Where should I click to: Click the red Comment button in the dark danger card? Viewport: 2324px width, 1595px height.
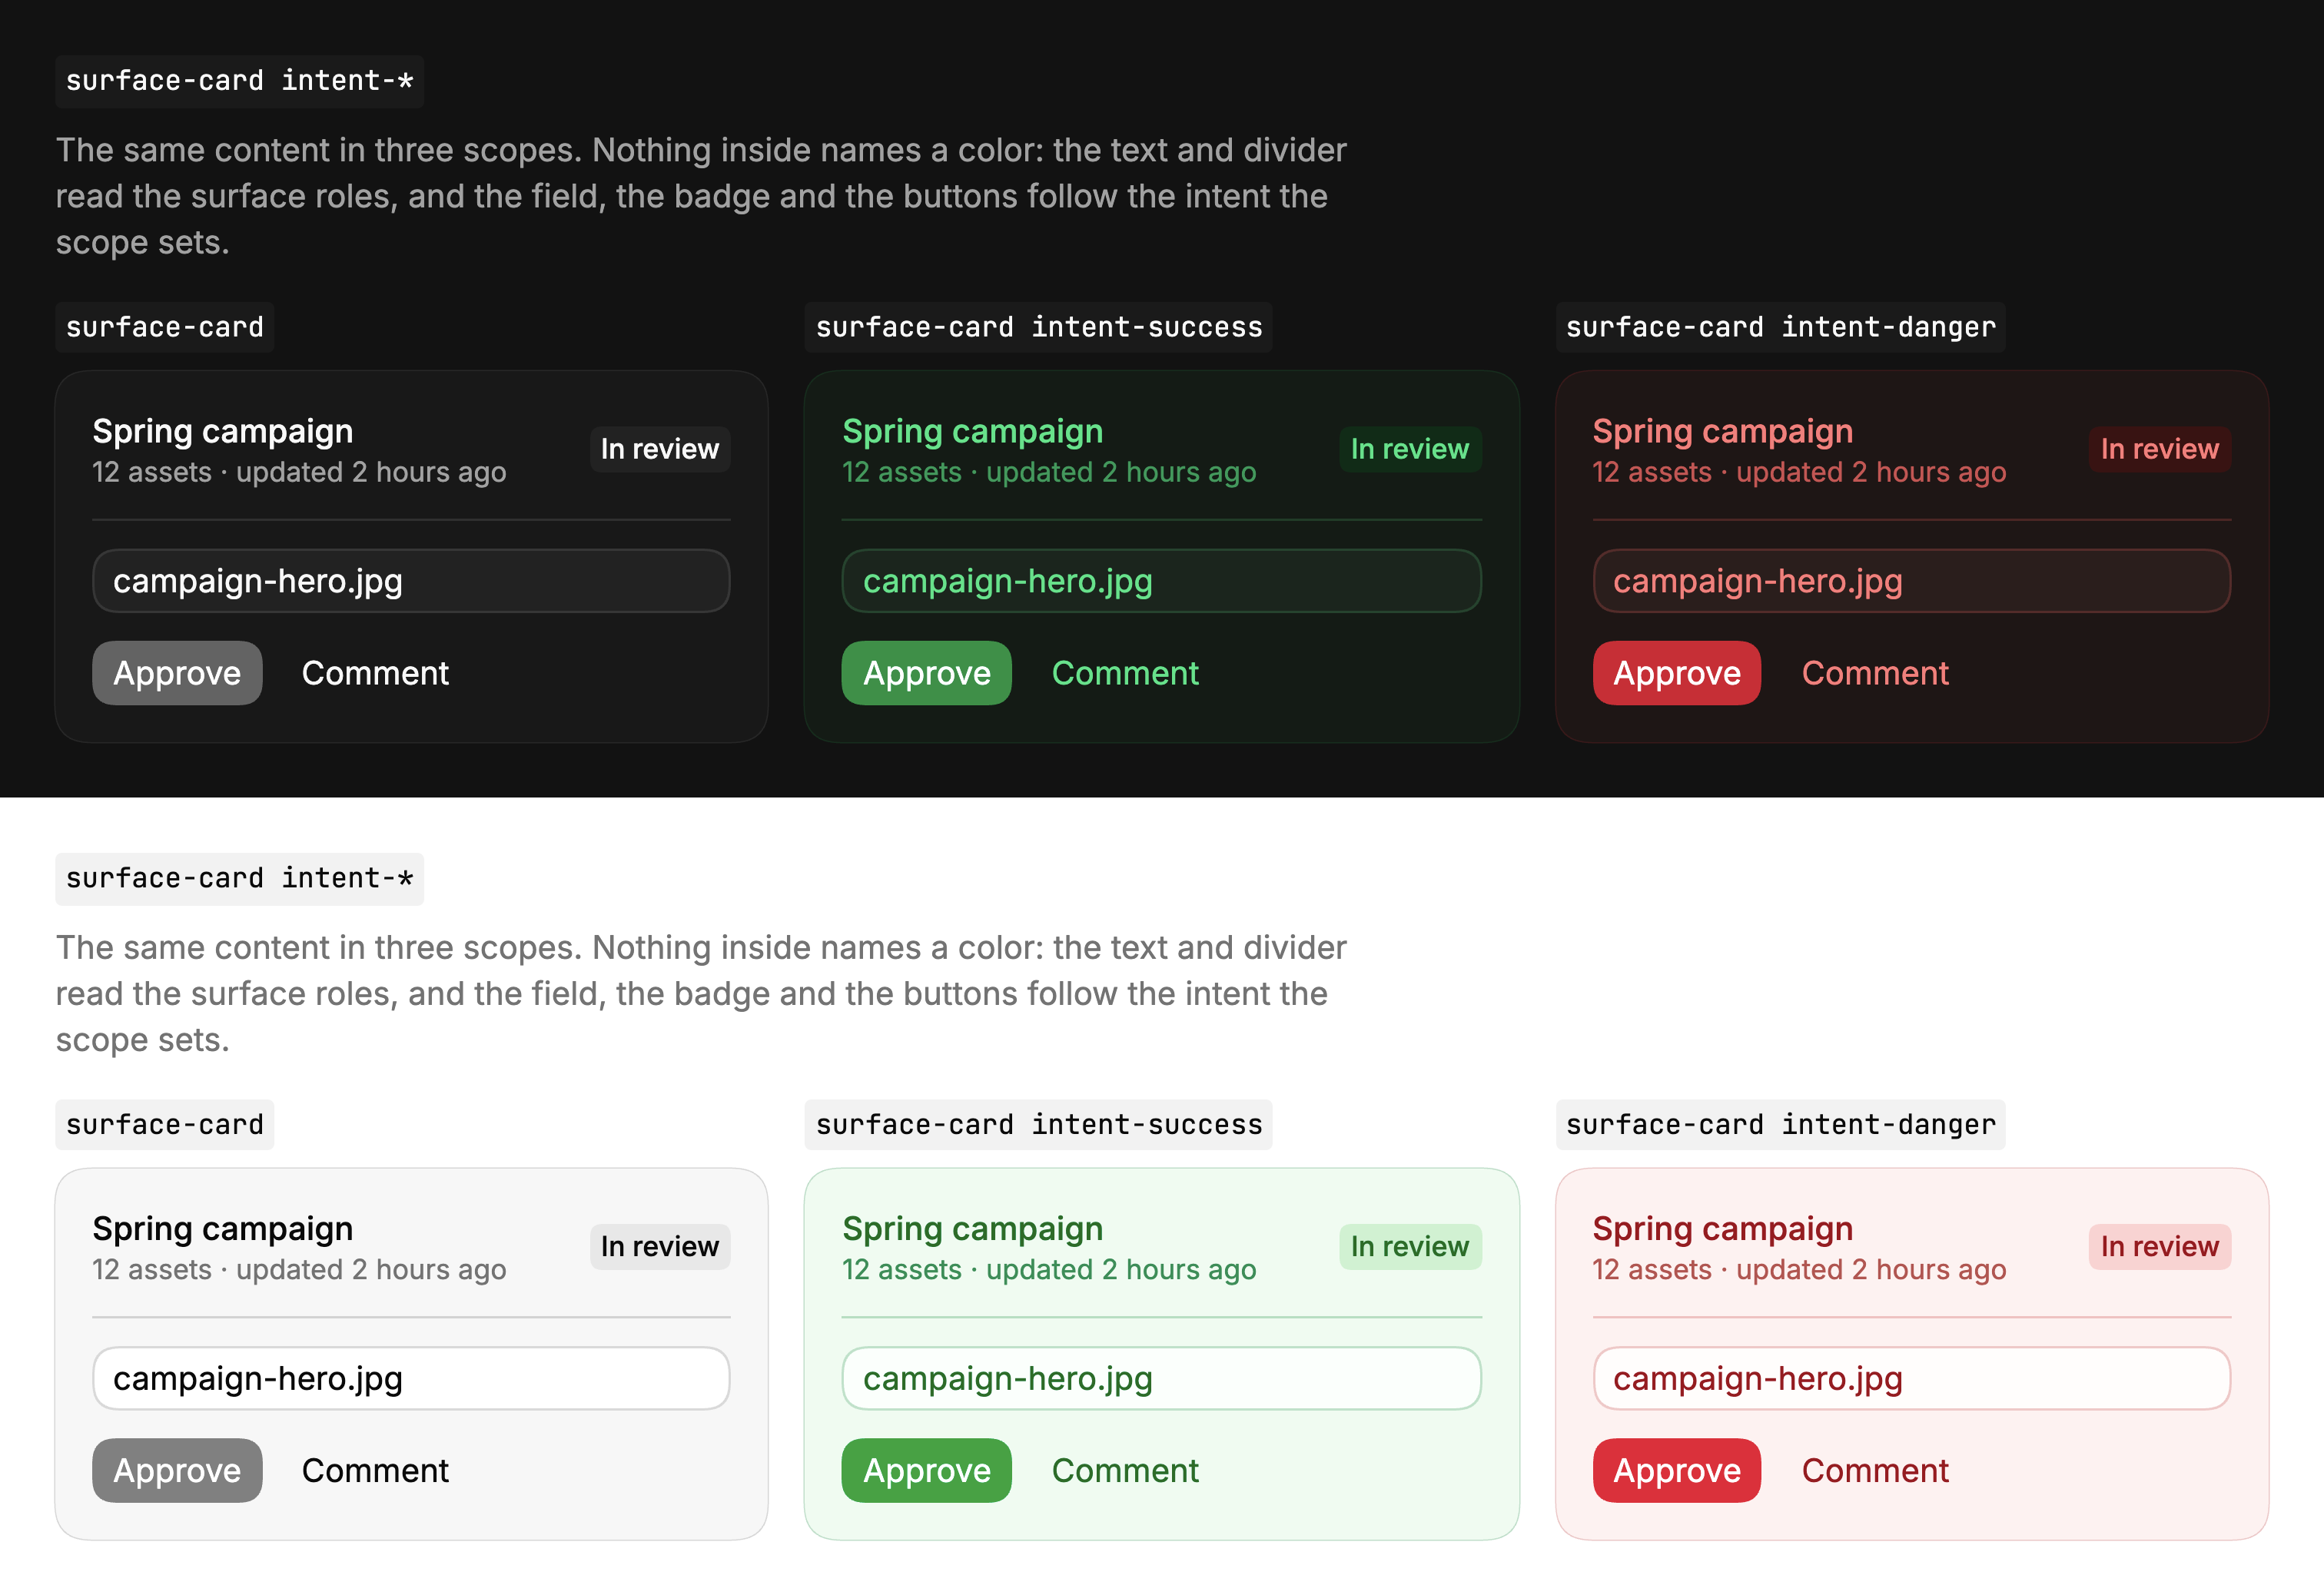(1875, 673)
